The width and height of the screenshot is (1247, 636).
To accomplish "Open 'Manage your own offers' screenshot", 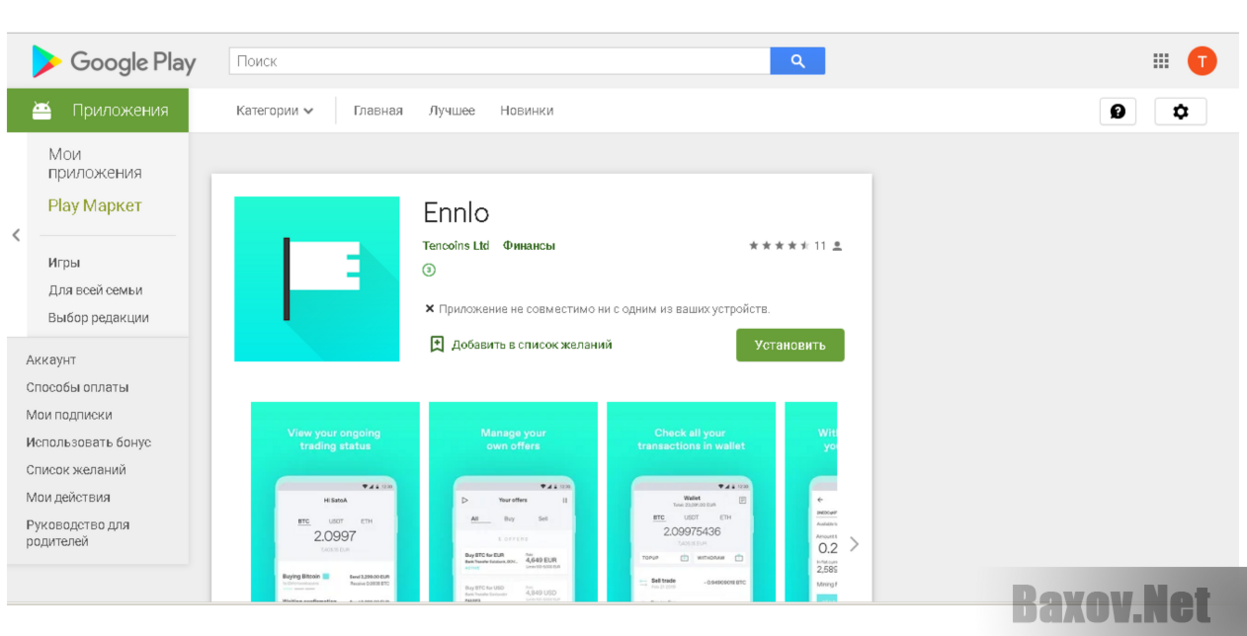I will pyautogui.click(x=513, y=502).
